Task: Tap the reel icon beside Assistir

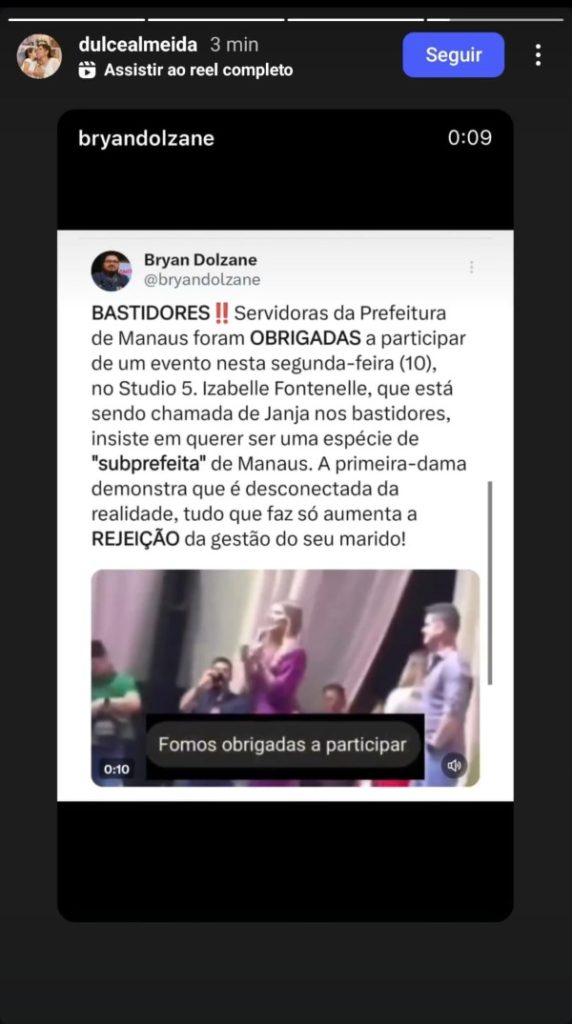Action: point(87,70)
